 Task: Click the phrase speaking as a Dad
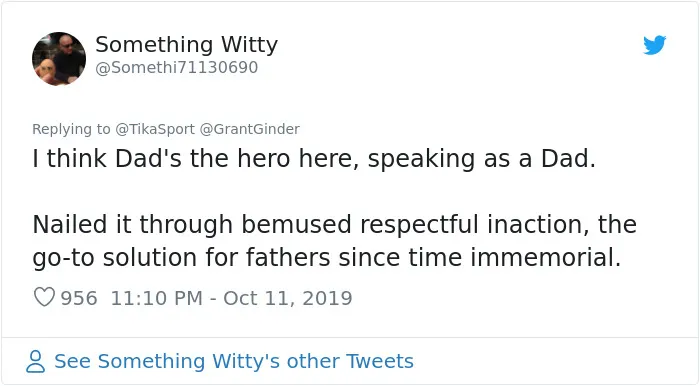point(482,159)
